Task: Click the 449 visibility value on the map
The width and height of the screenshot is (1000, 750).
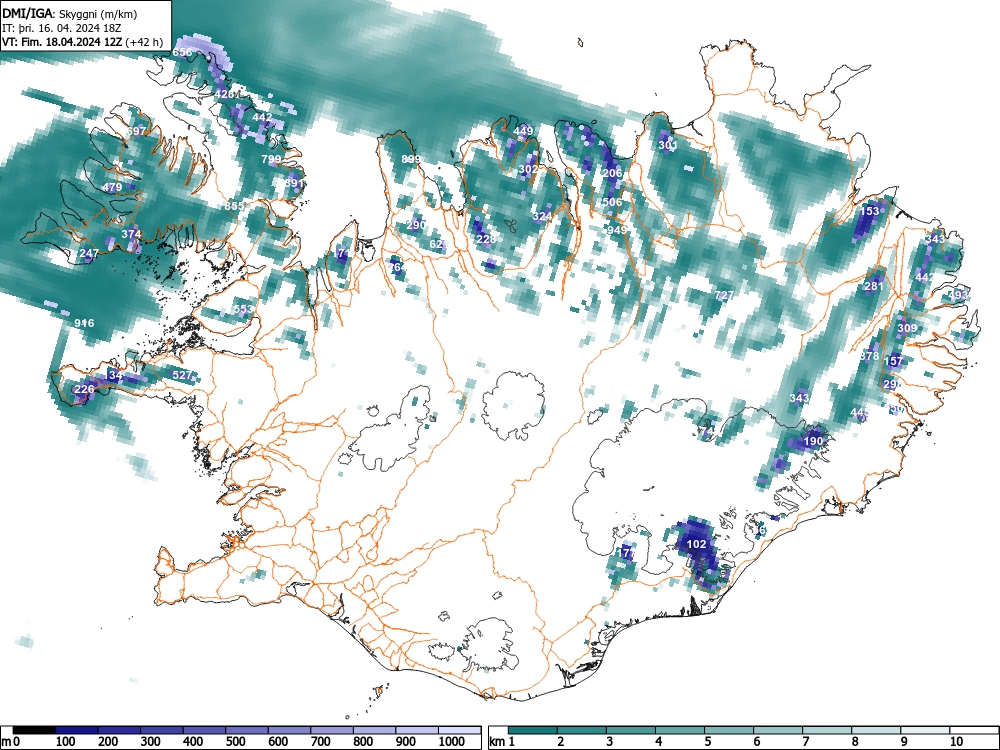Action: click(x=523, y=131)
